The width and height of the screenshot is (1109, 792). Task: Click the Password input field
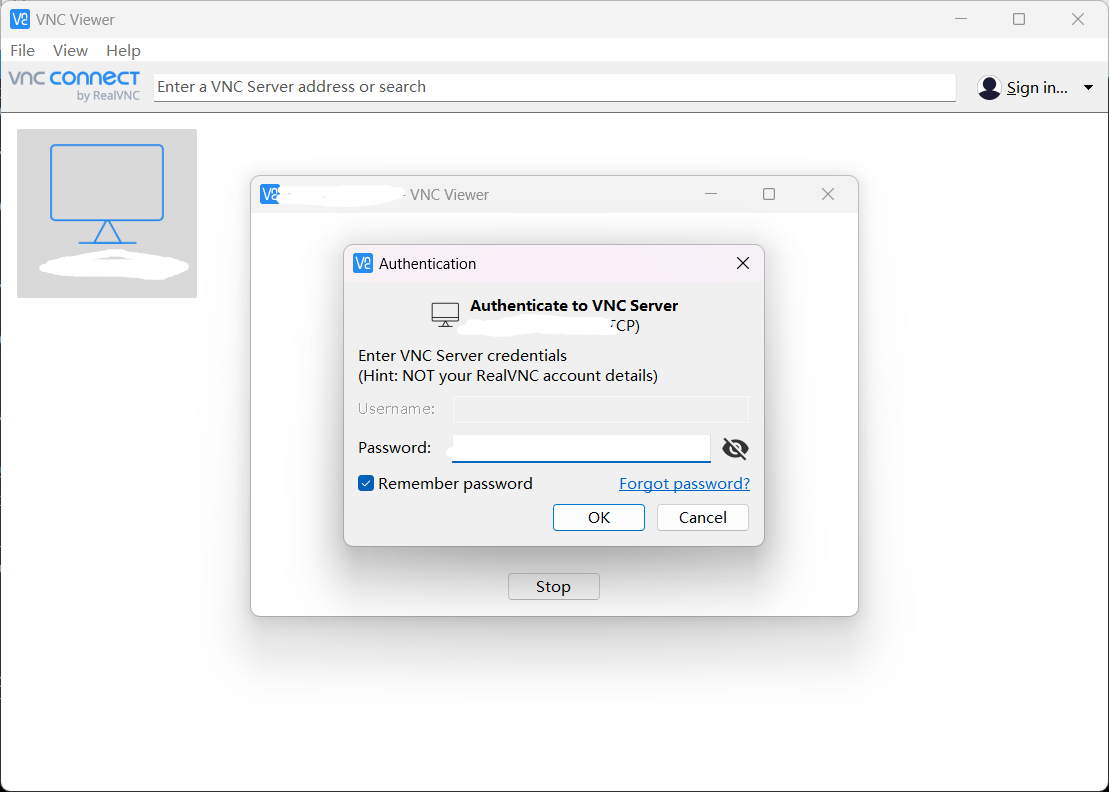click(x=580, y=448)
